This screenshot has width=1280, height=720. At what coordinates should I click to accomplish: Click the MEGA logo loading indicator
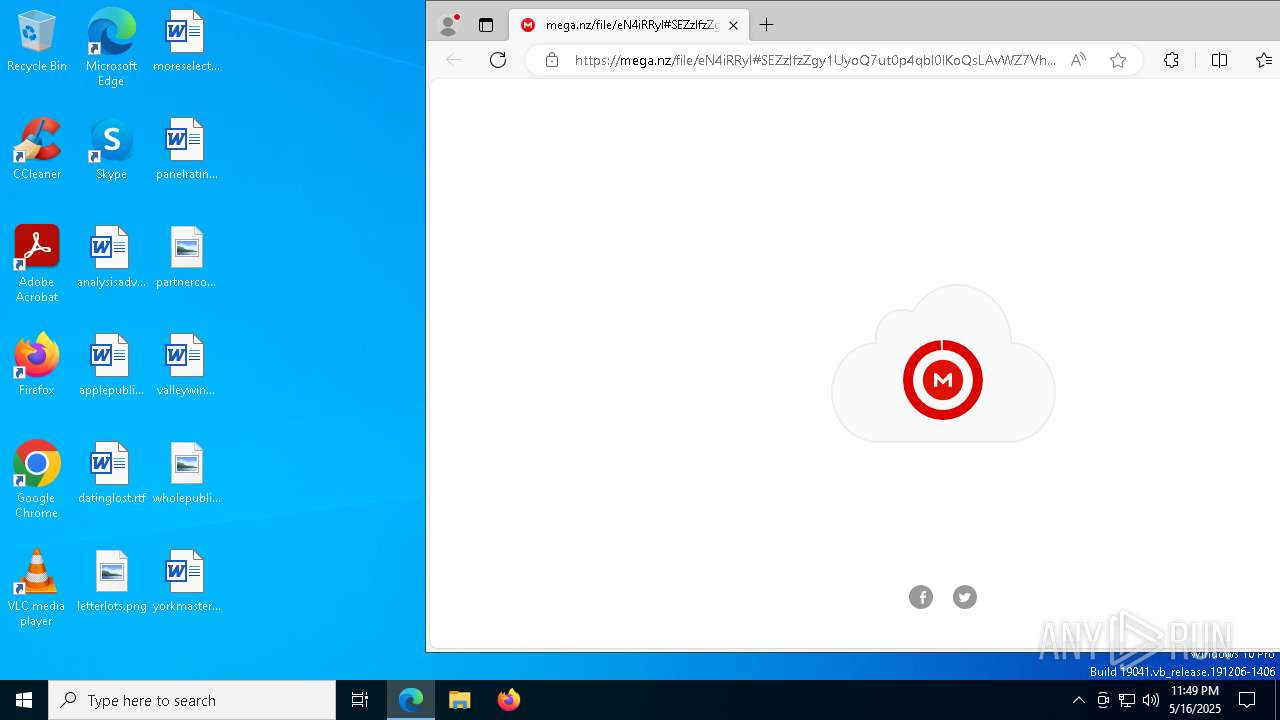click(943, 380)
